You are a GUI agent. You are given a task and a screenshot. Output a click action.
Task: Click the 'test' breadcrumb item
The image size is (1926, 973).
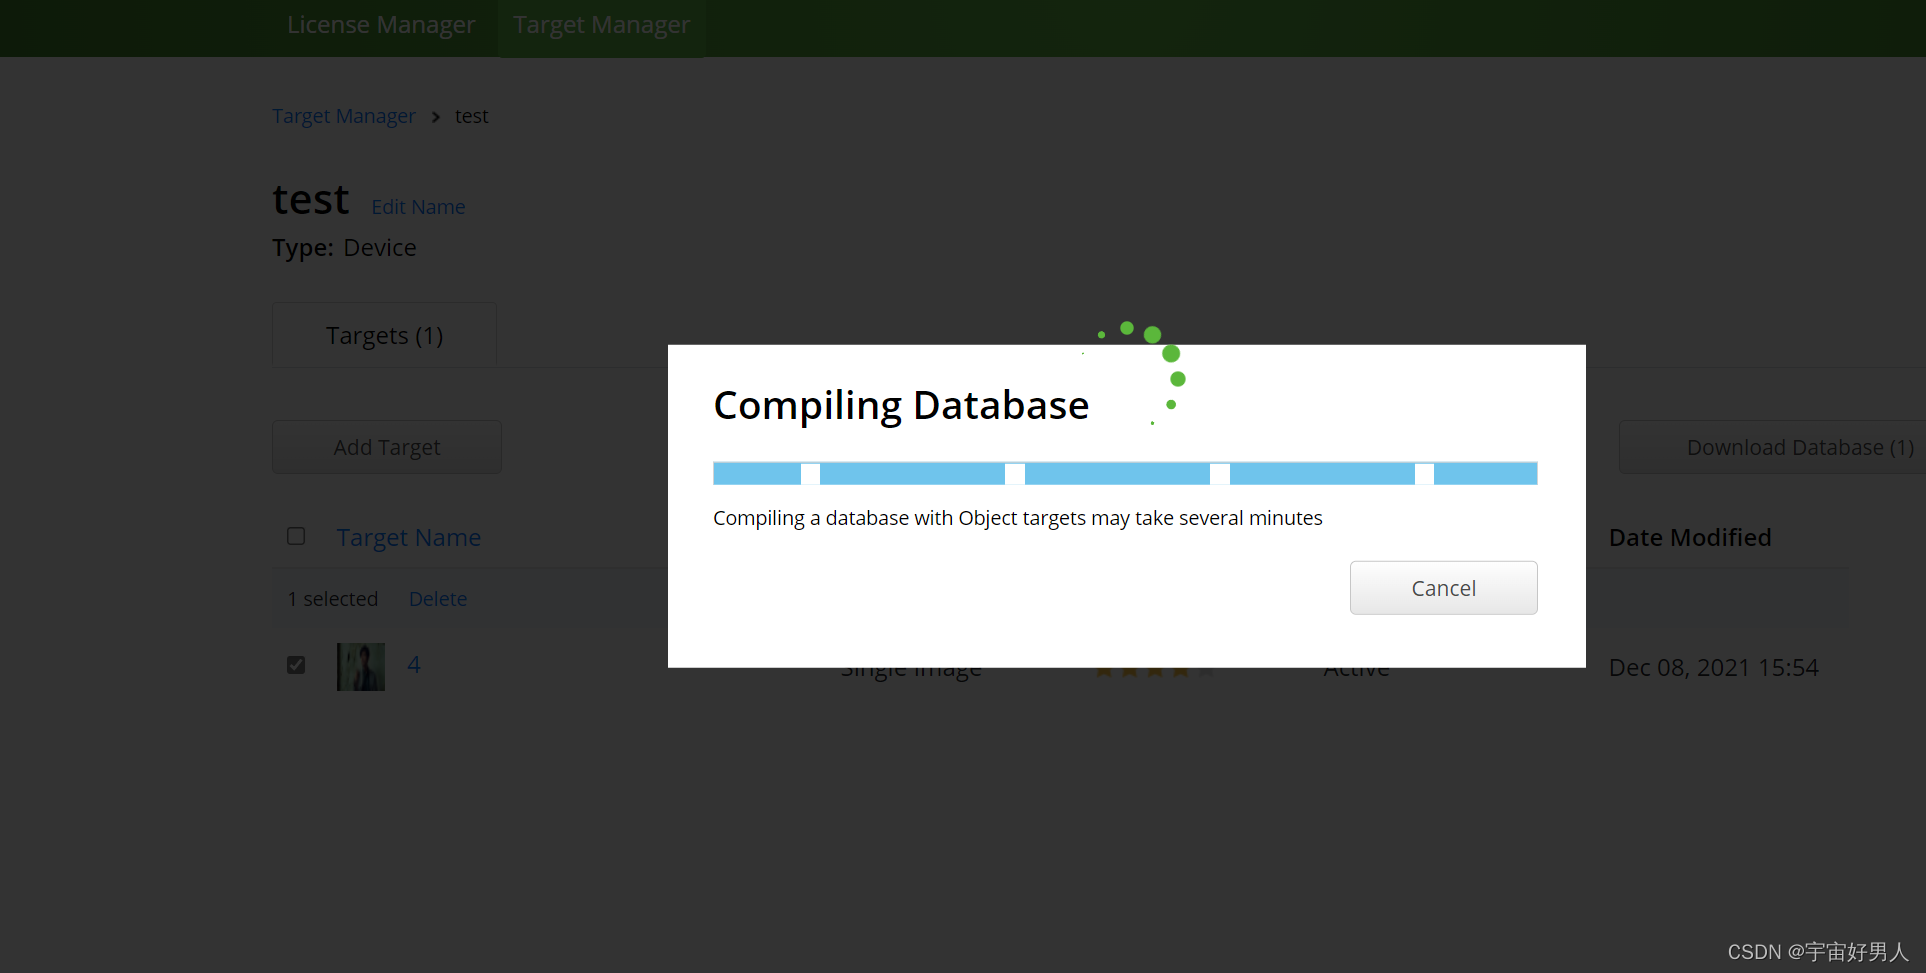click(x=472, y=116)
